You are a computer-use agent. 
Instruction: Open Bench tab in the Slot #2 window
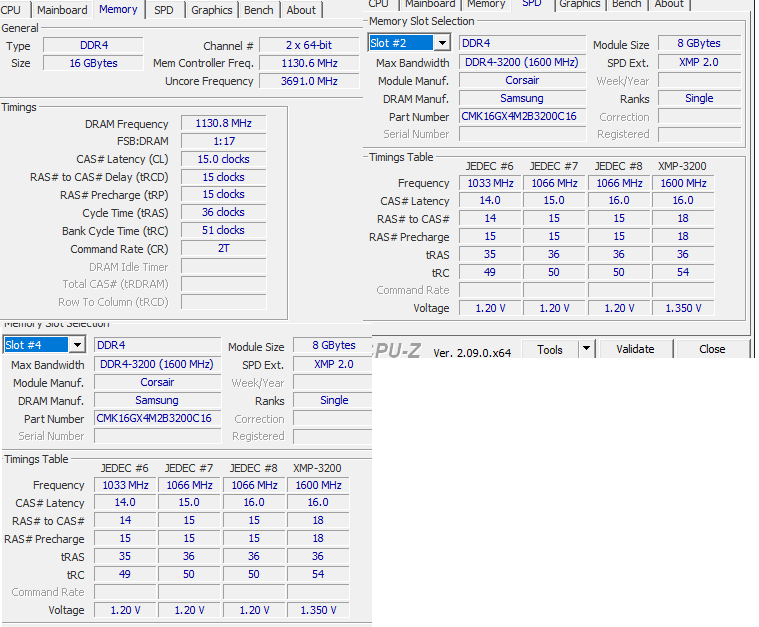[626, 4]
